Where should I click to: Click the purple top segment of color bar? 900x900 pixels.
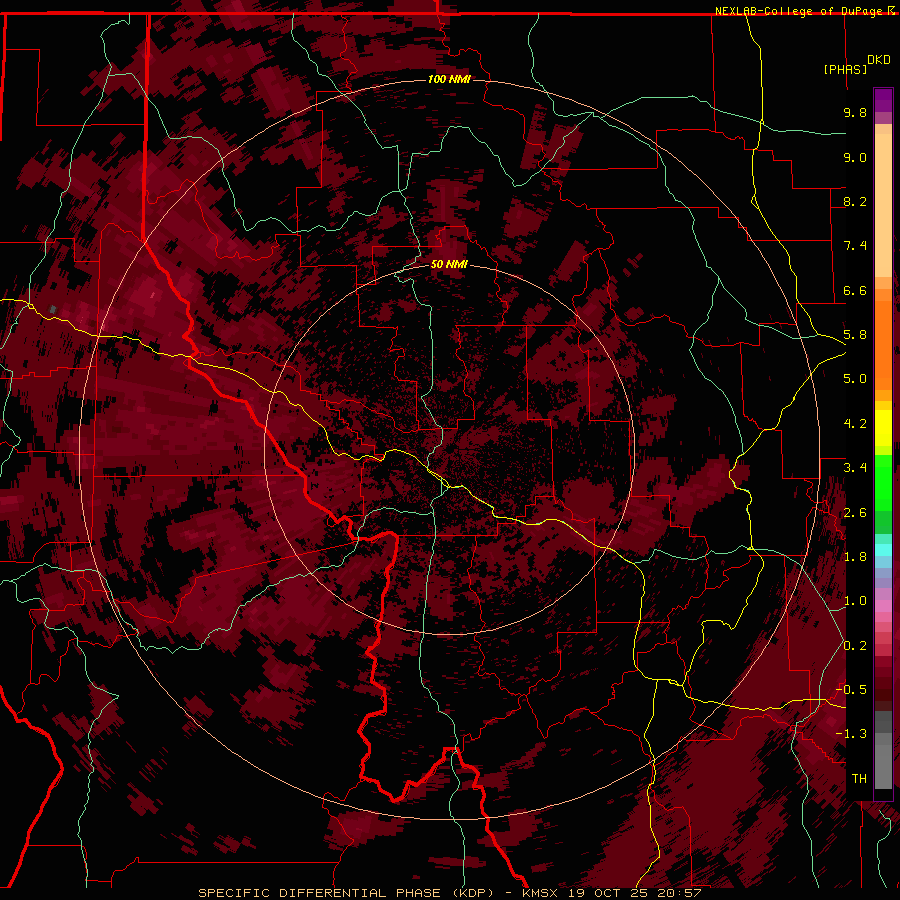(x=883, y=100)
